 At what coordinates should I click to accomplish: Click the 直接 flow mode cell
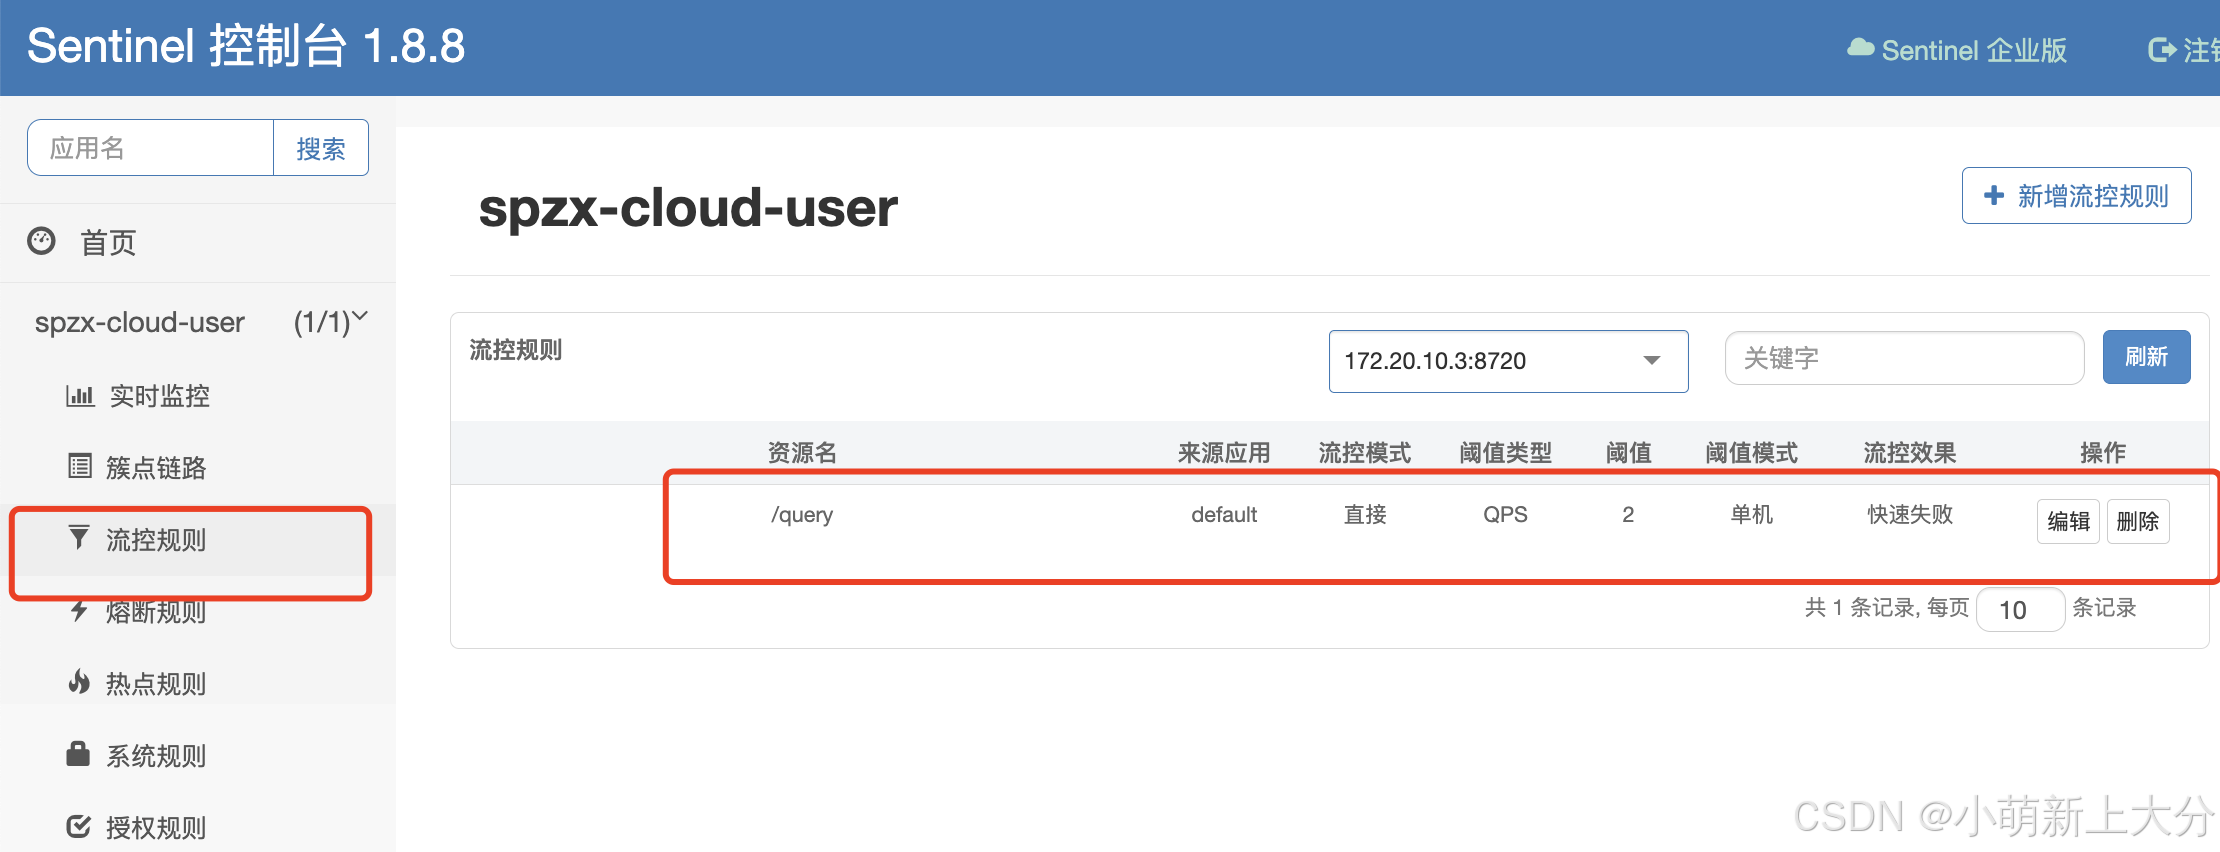(1365, 514)
